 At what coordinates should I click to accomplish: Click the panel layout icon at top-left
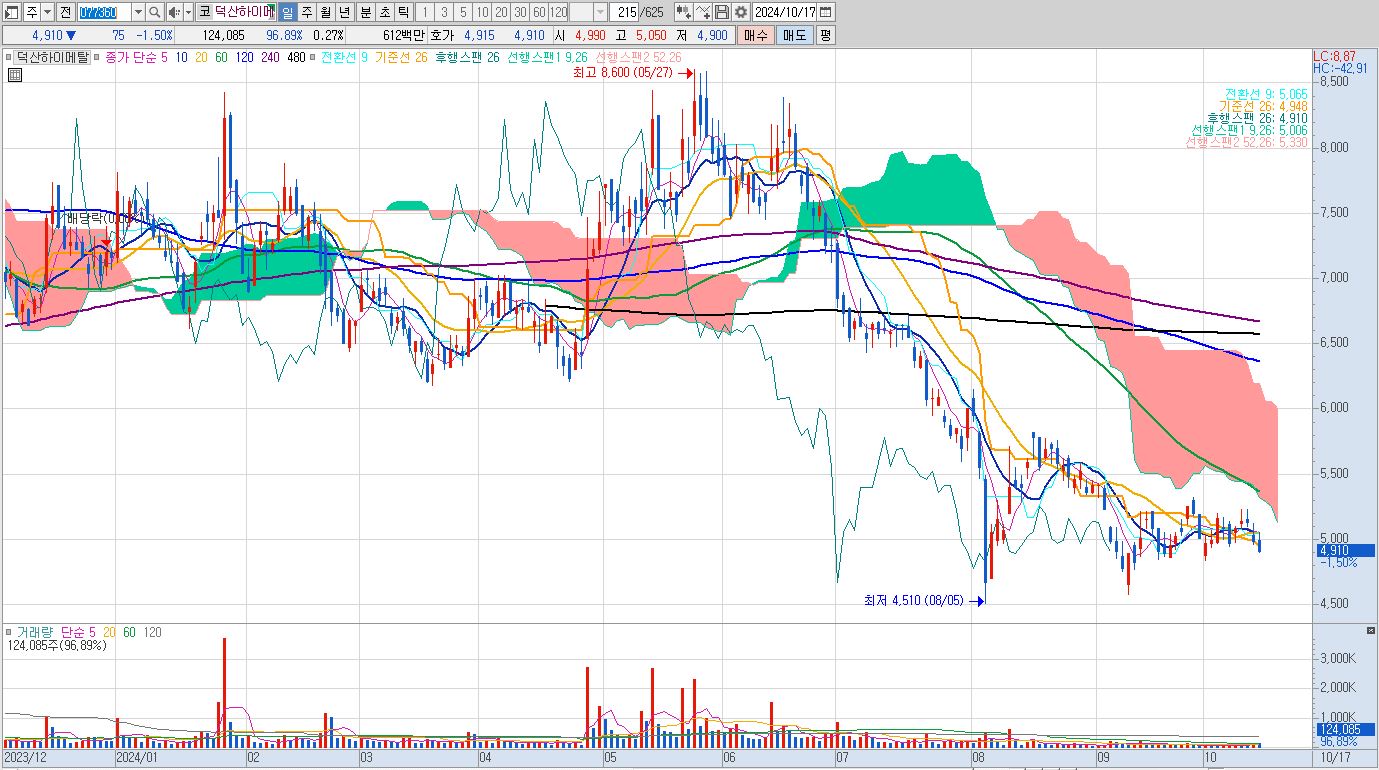click(12, 12)
